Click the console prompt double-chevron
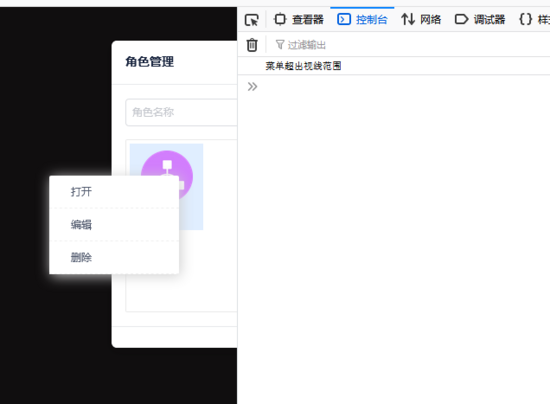Image resolution: width=550 pixels, height=404 pixels. 252,86
